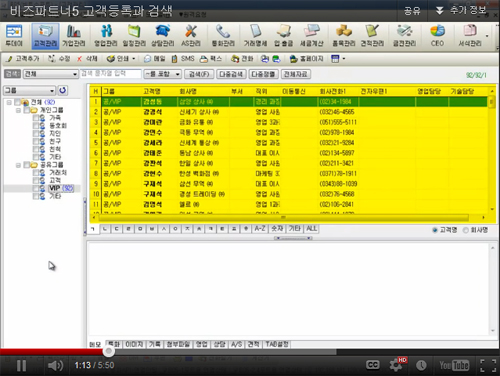
Task: Select the 고객관리 customer management icon
Action: [x=45, y=35]
